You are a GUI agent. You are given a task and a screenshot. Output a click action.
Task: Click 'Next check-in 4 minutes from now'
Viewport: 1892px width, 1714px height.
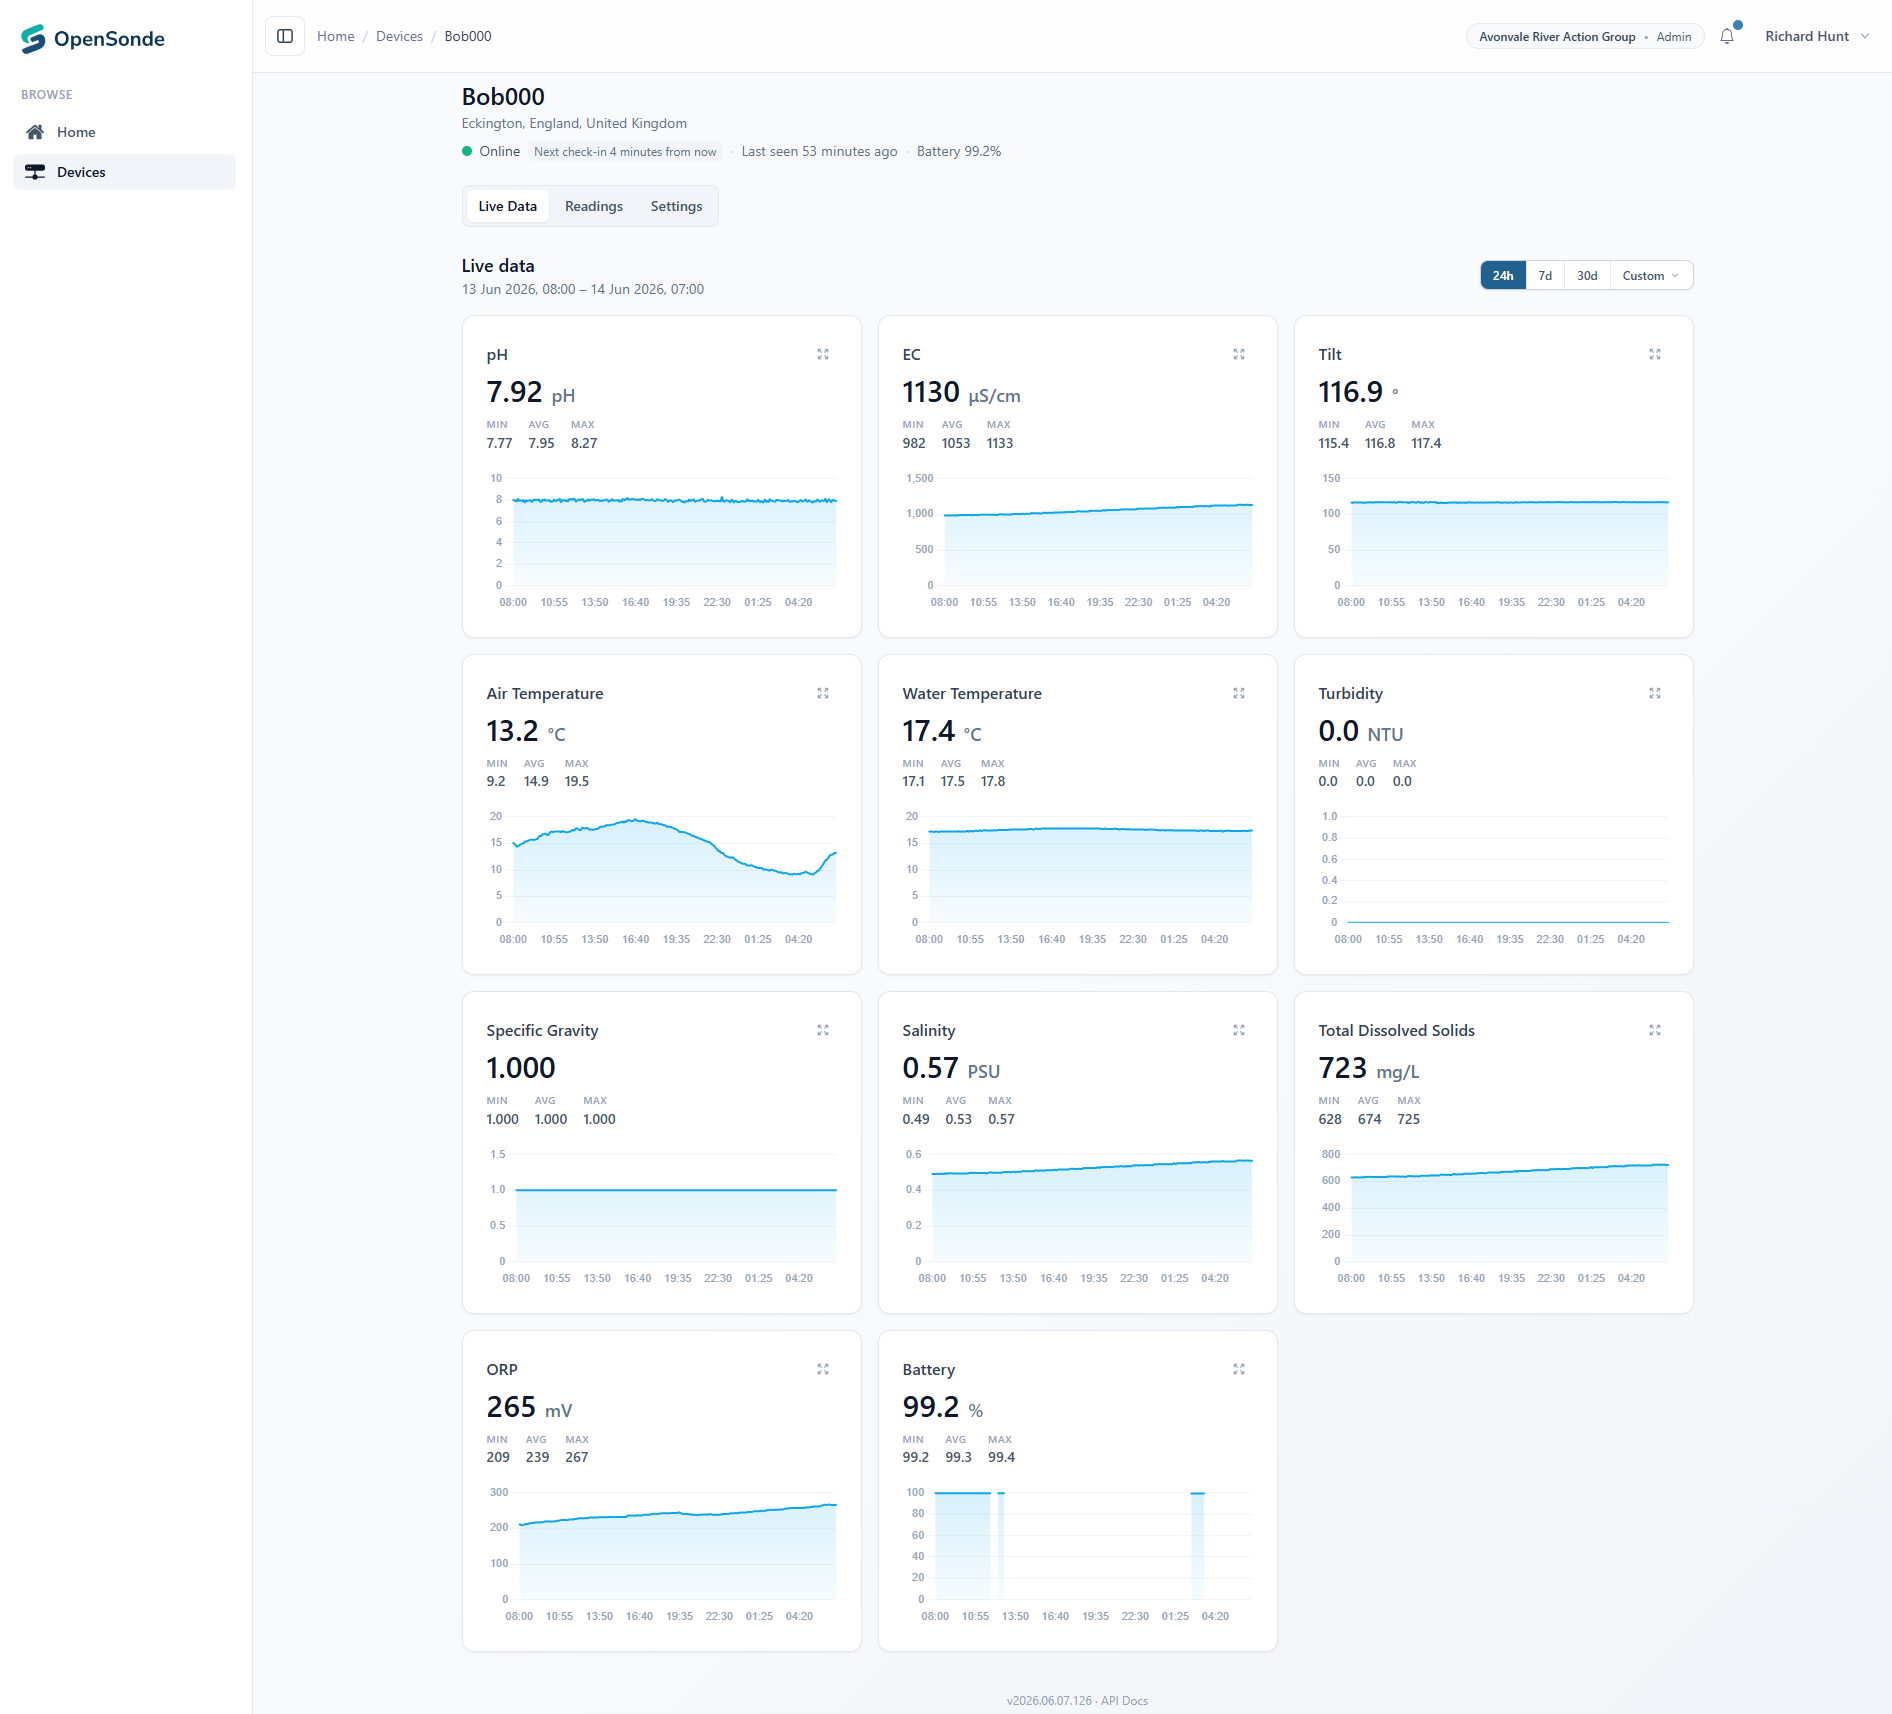625,152
